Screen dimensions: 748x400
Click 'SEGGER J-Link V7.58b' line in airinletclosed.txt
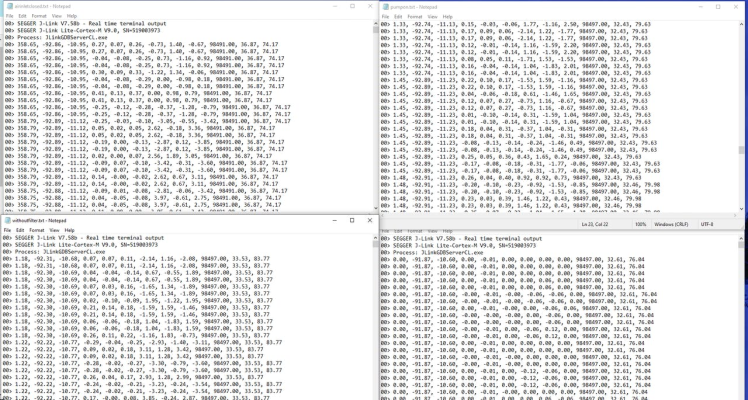click(x=86, y=23)
